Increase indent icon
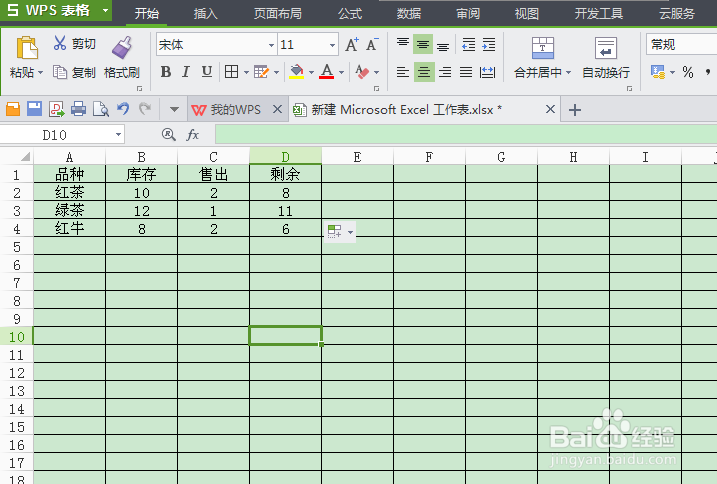Screen dimensions: 717x484 coord(489,44)
